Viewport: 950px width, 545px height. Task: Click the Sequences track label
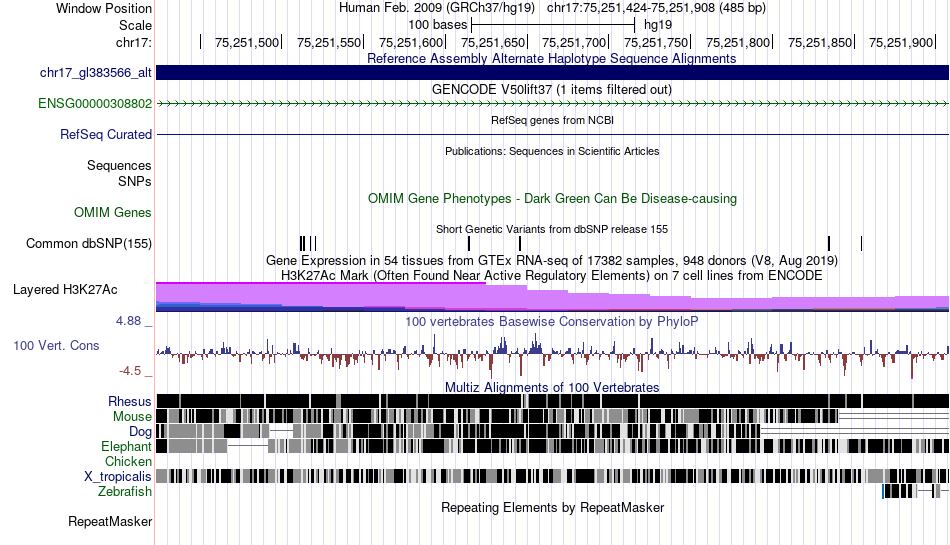click(119, 165)
